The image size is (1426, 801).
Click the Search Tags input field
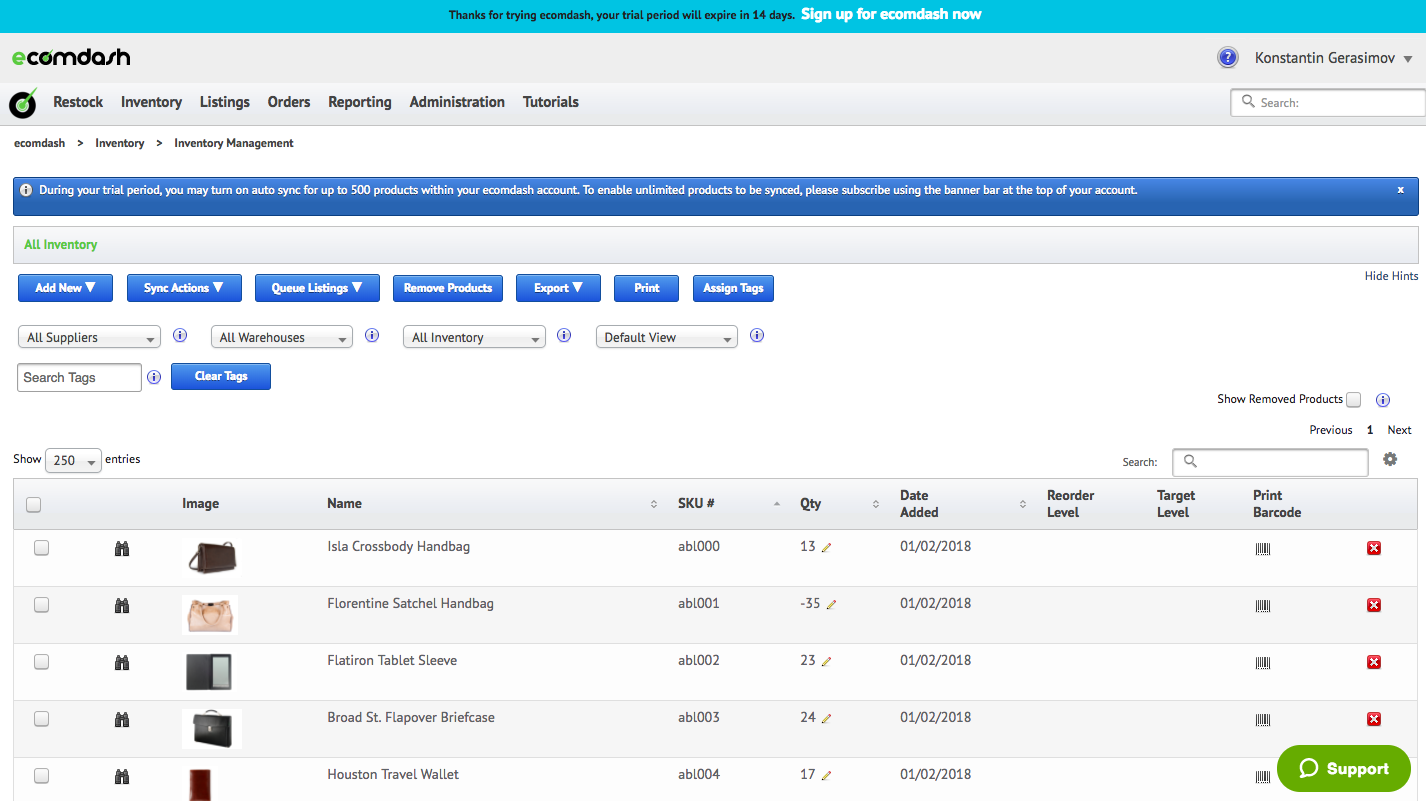click(79, 378)
